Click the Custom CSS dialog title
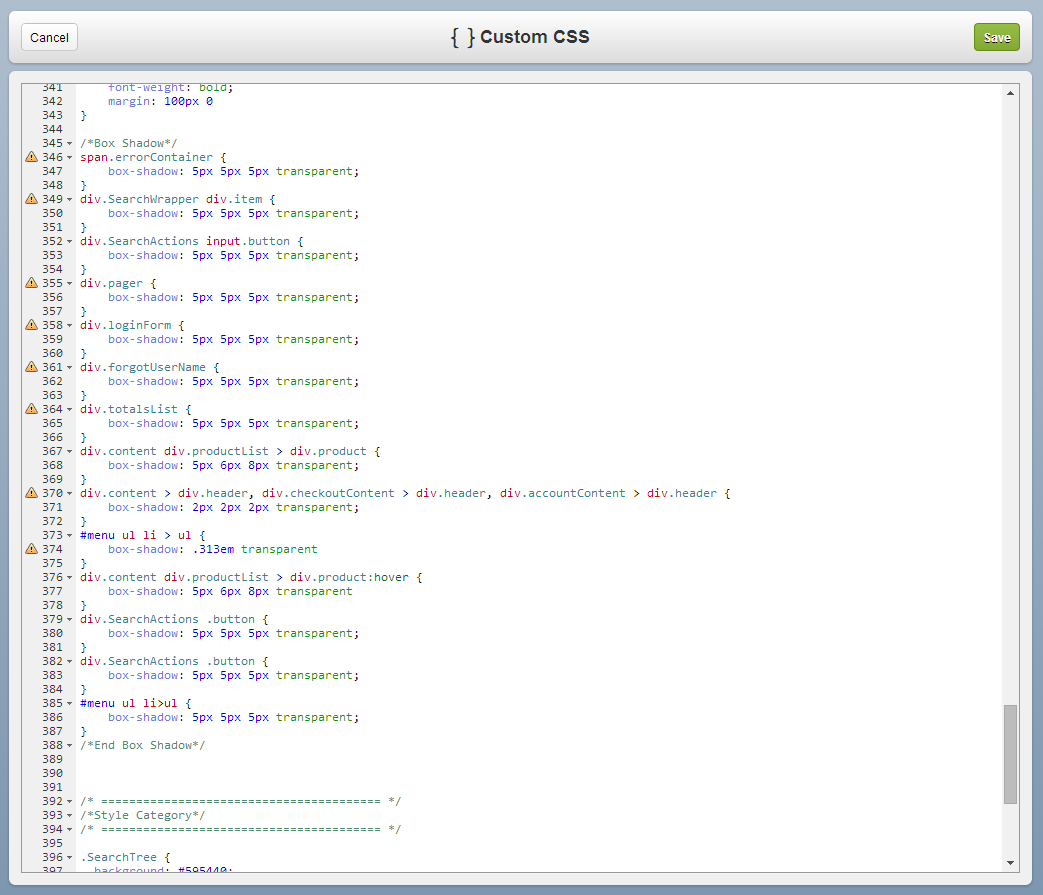This screenshot has width=1043, height=895. click(x=534, y=37)
